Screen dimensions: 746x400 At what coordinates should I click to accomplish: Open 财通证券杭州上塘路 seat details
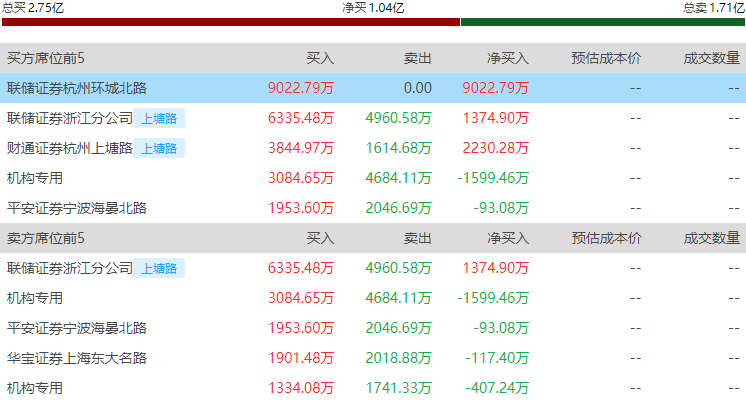(69, 148)
